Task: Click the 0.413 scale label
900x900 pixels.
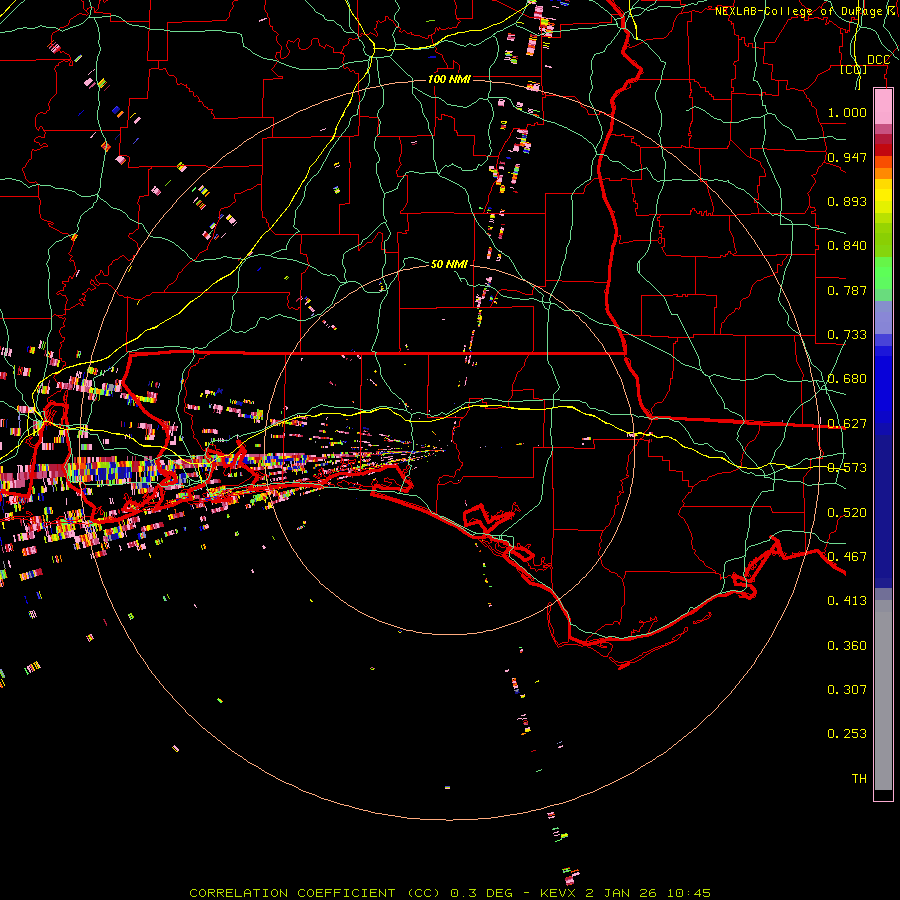Action: pyautogui.click(x=847, y=601)
